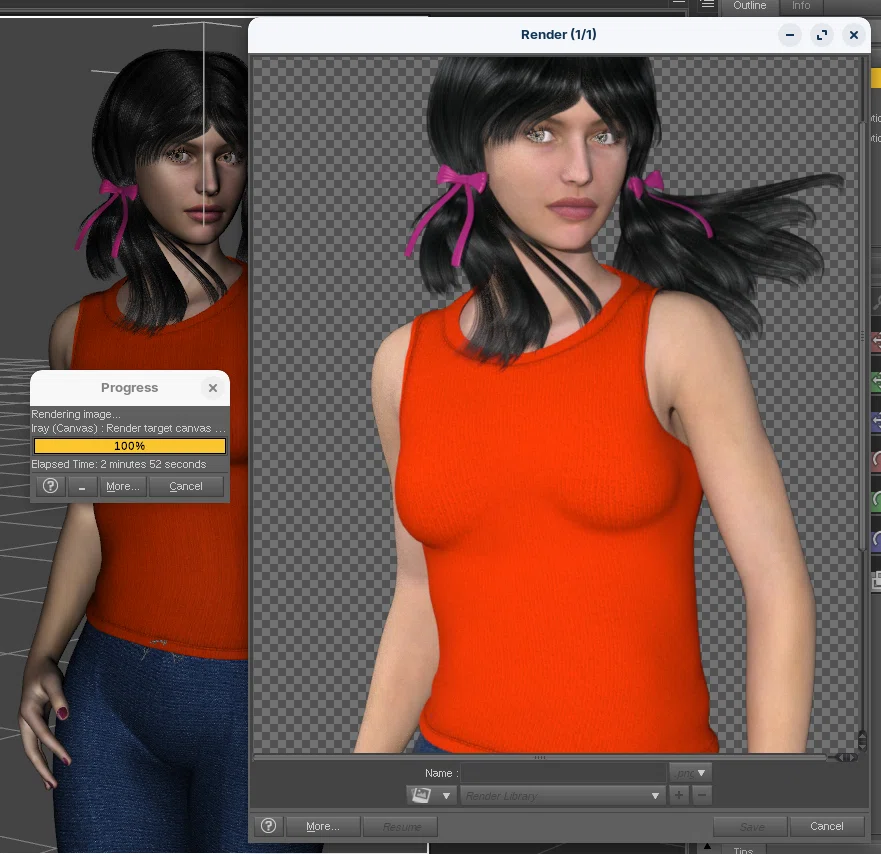This screenshot has width=881, height=854.
Task: Close the Progress dialog
Action: point(213,388)
